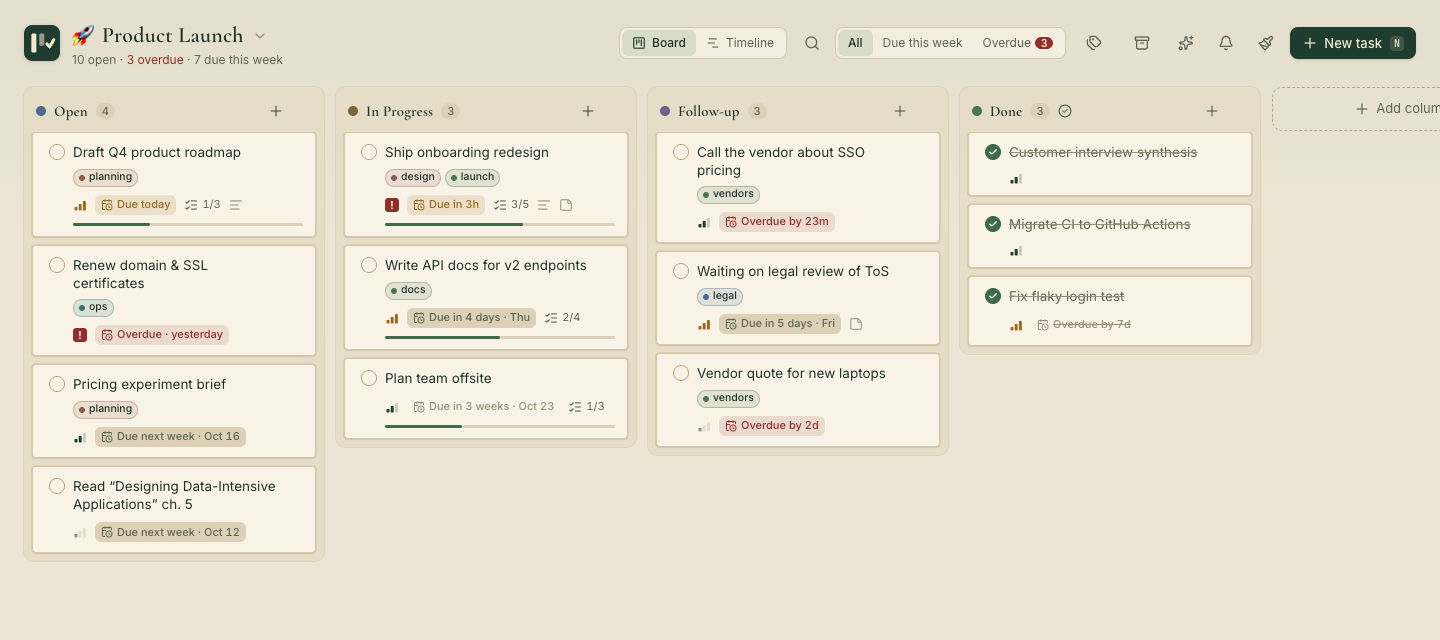Click the subtask checklist 2/4 on Write API docs
The width and height of the screenshot is (1440, 640).
click(563, 318)
